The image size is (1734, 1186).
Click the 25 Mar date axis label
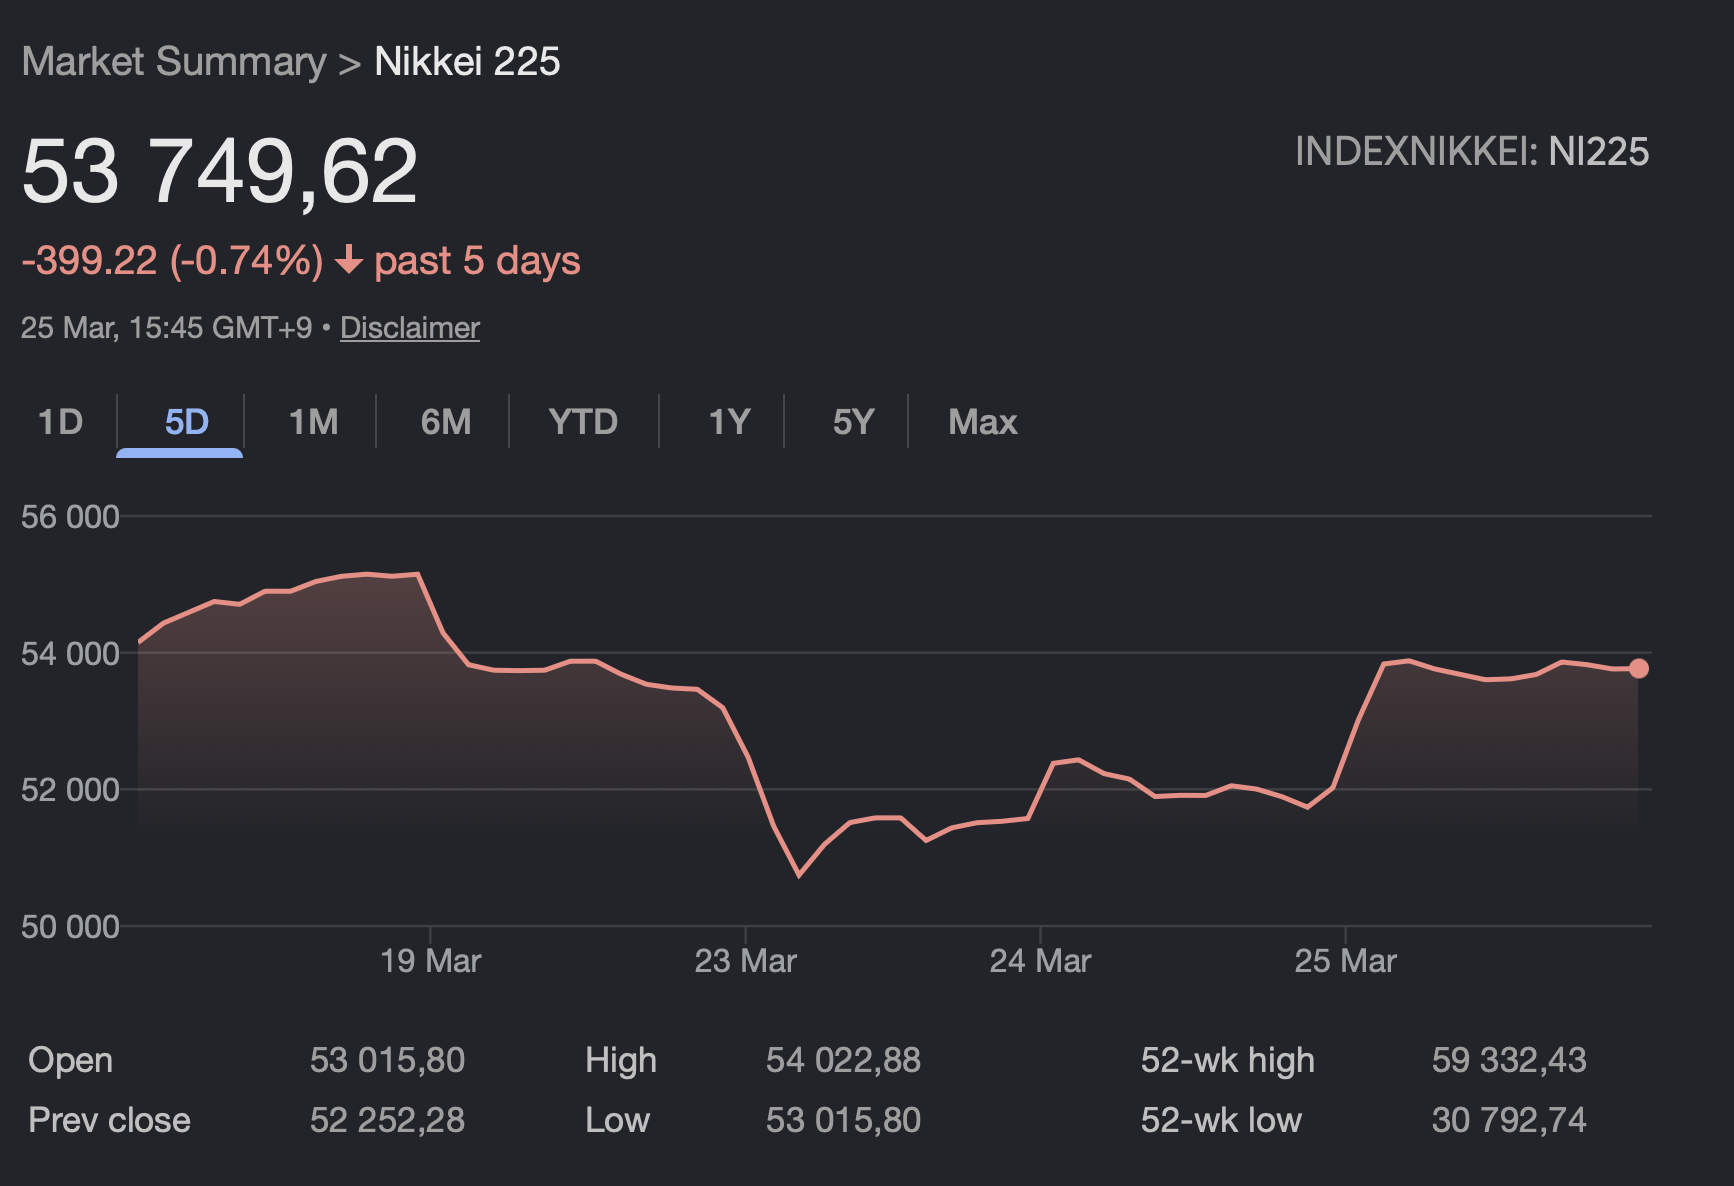click(1345, 961)
